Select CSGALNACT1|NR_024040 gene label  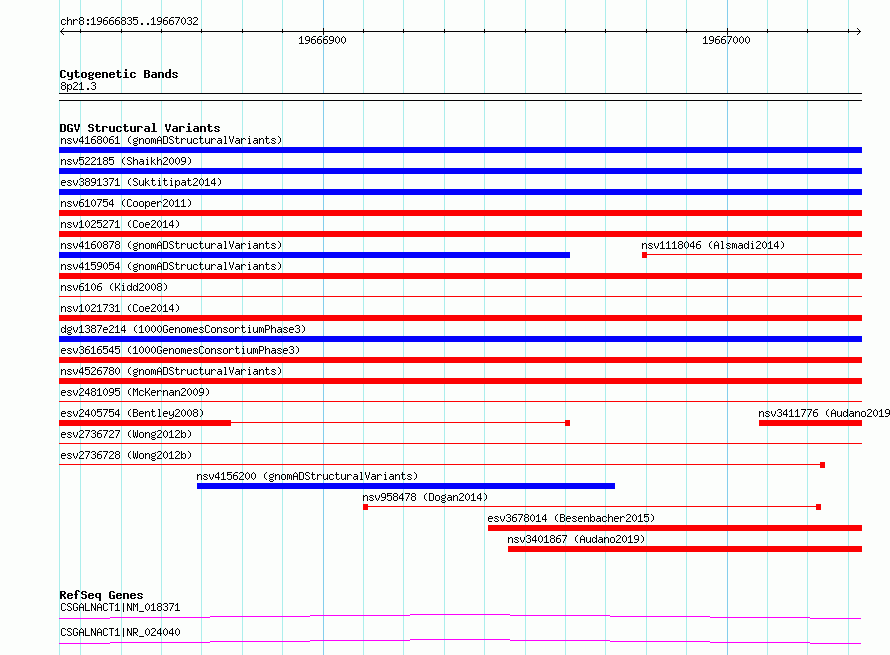point(120,632)
